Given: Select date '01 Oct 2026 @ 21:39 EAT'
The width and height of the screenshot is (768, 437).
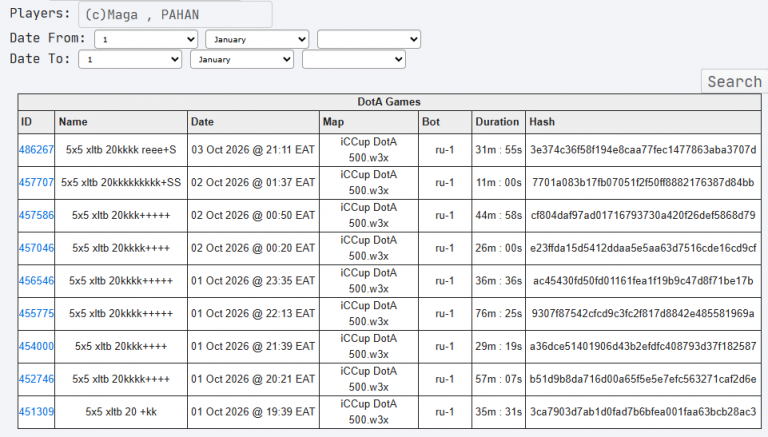Looking at the screenshot, I should (253, 346).
